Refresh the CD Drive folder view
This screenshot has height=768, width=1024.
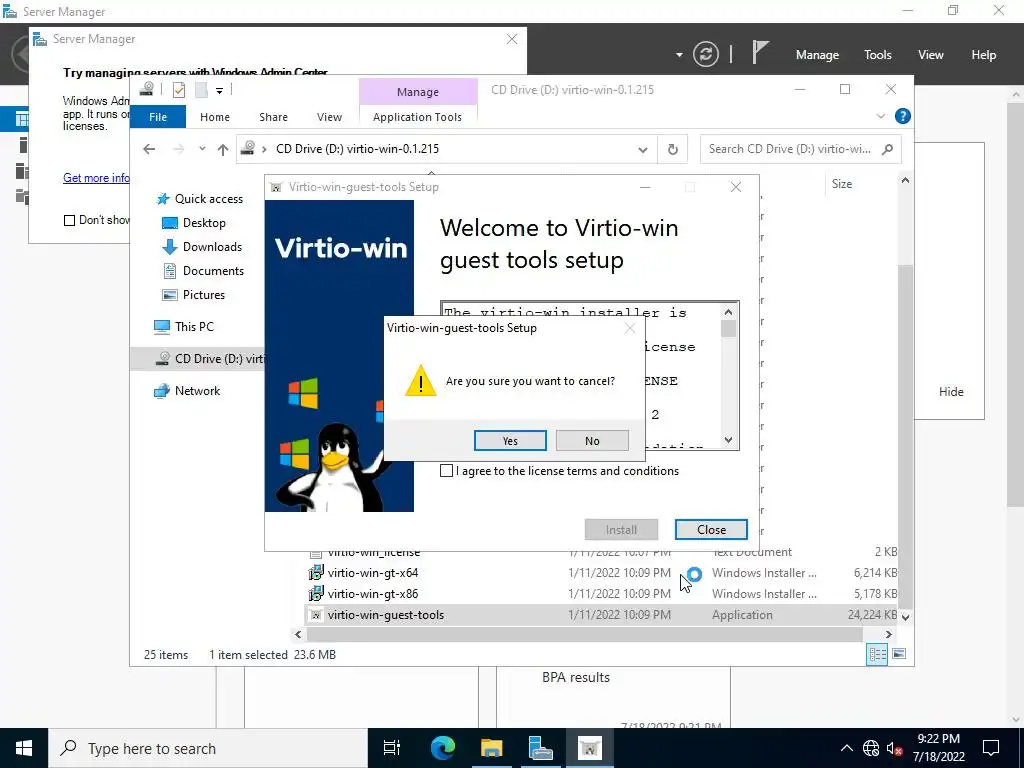(673, 150)
